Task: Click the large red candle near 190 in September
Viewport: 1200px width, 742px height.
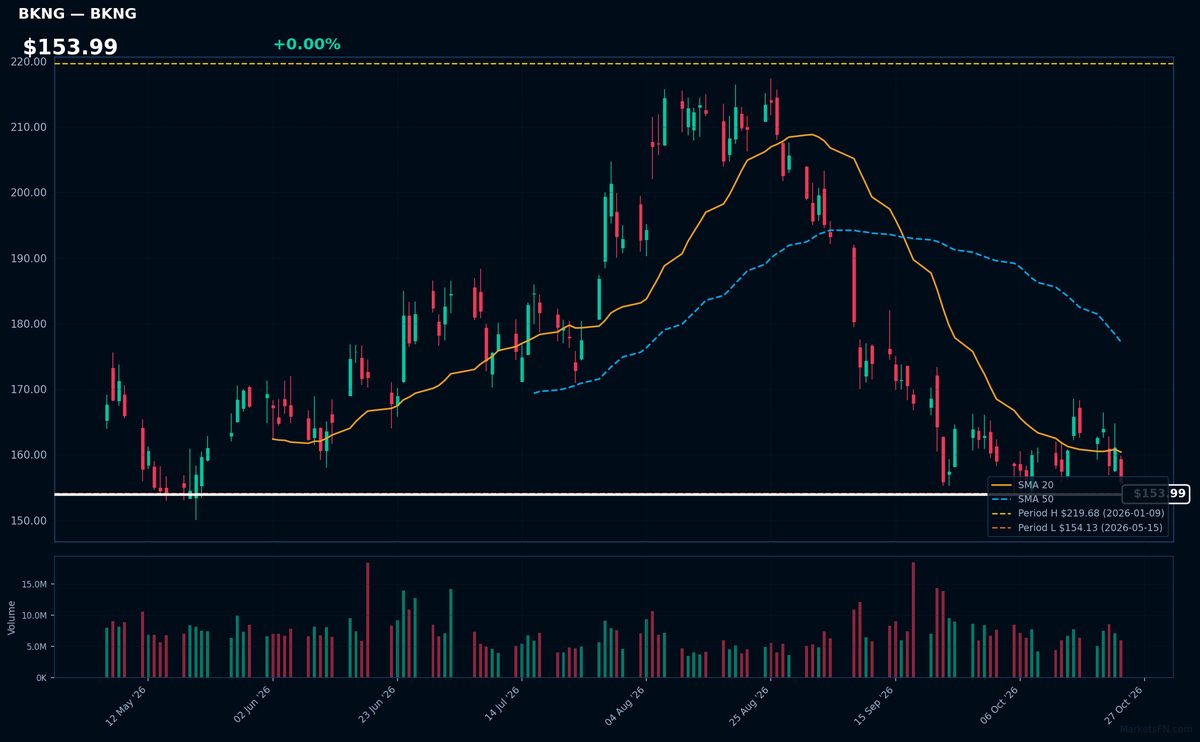Action: [x=854, y=286]
